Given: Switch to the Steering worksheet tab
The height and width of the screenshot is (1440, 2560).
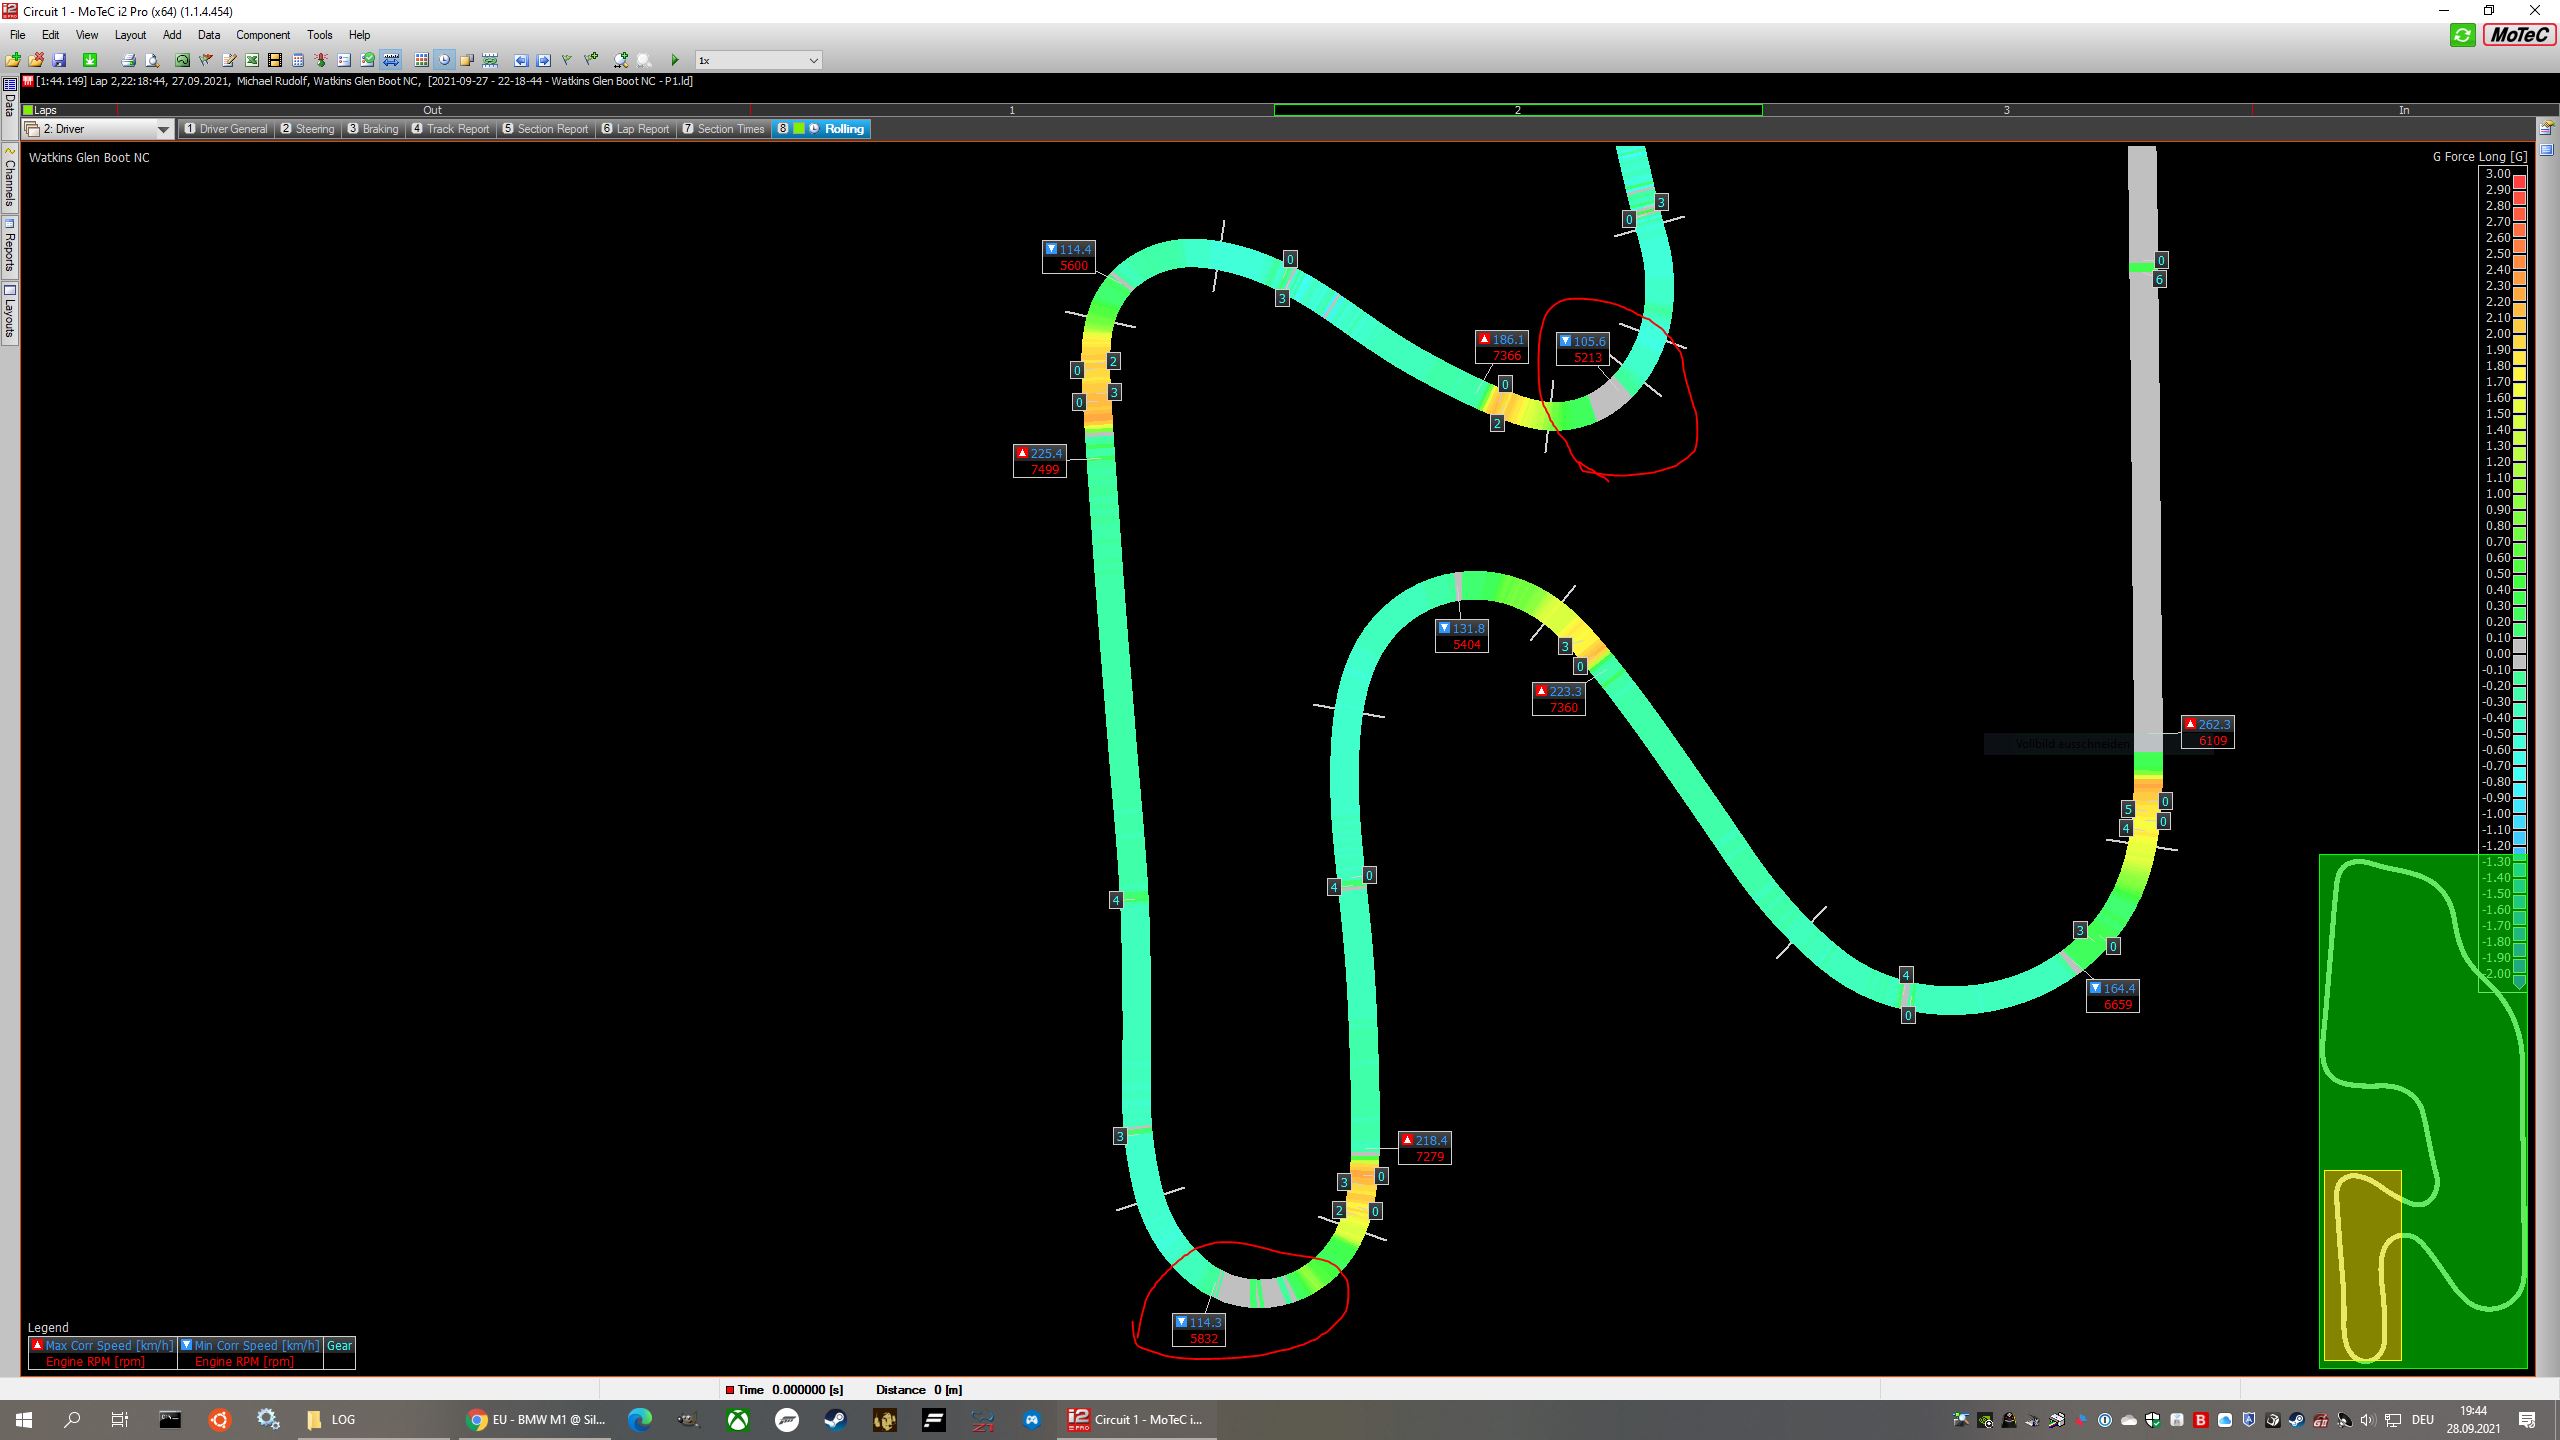Looking at the screenshot, I should click(307, 129).
